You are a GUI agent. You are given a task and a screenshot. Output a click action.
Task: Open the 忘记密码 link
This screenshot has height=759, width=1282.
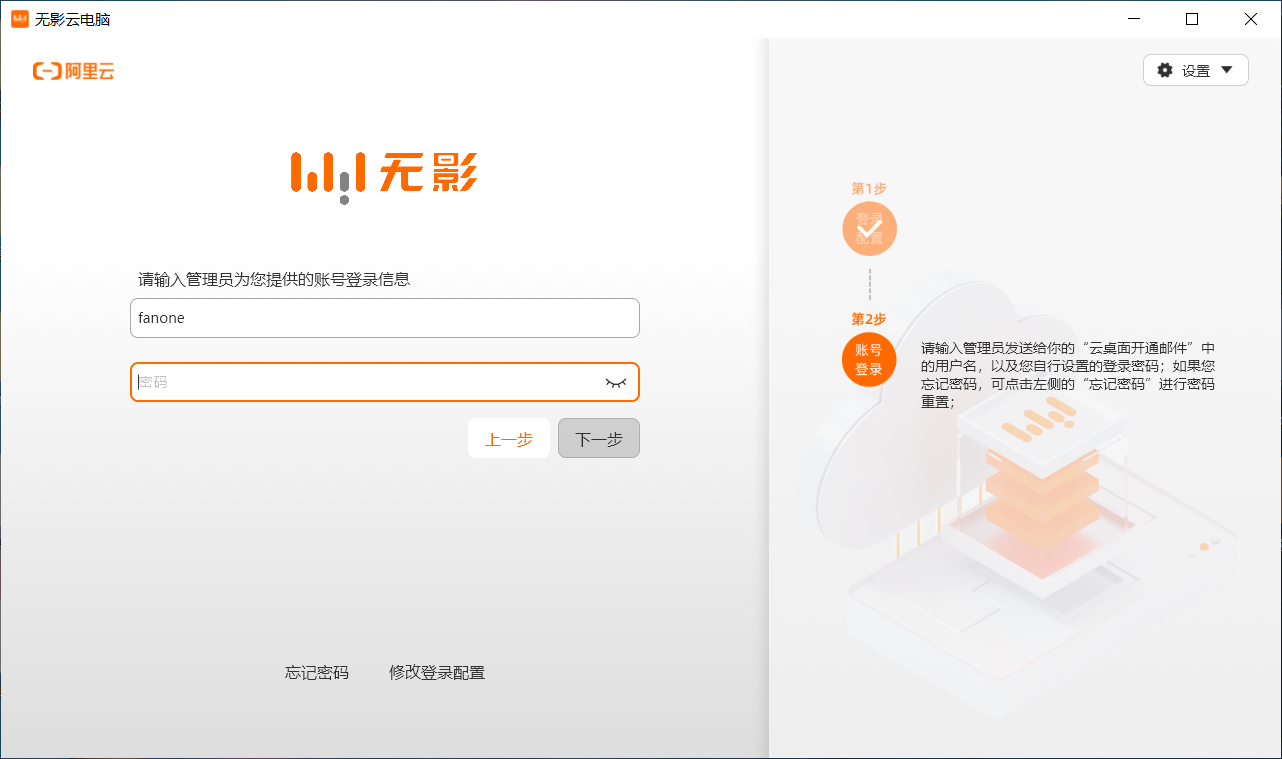[x=317, y=673]
